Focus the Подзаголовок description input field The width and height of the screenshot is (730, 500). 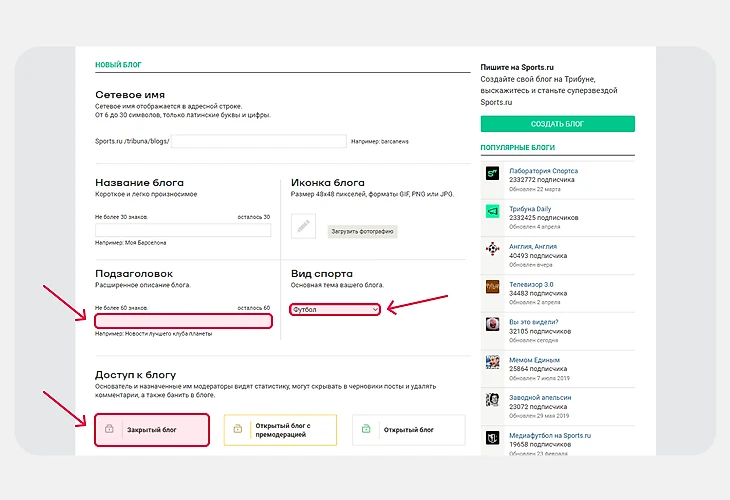click(183, 321)
